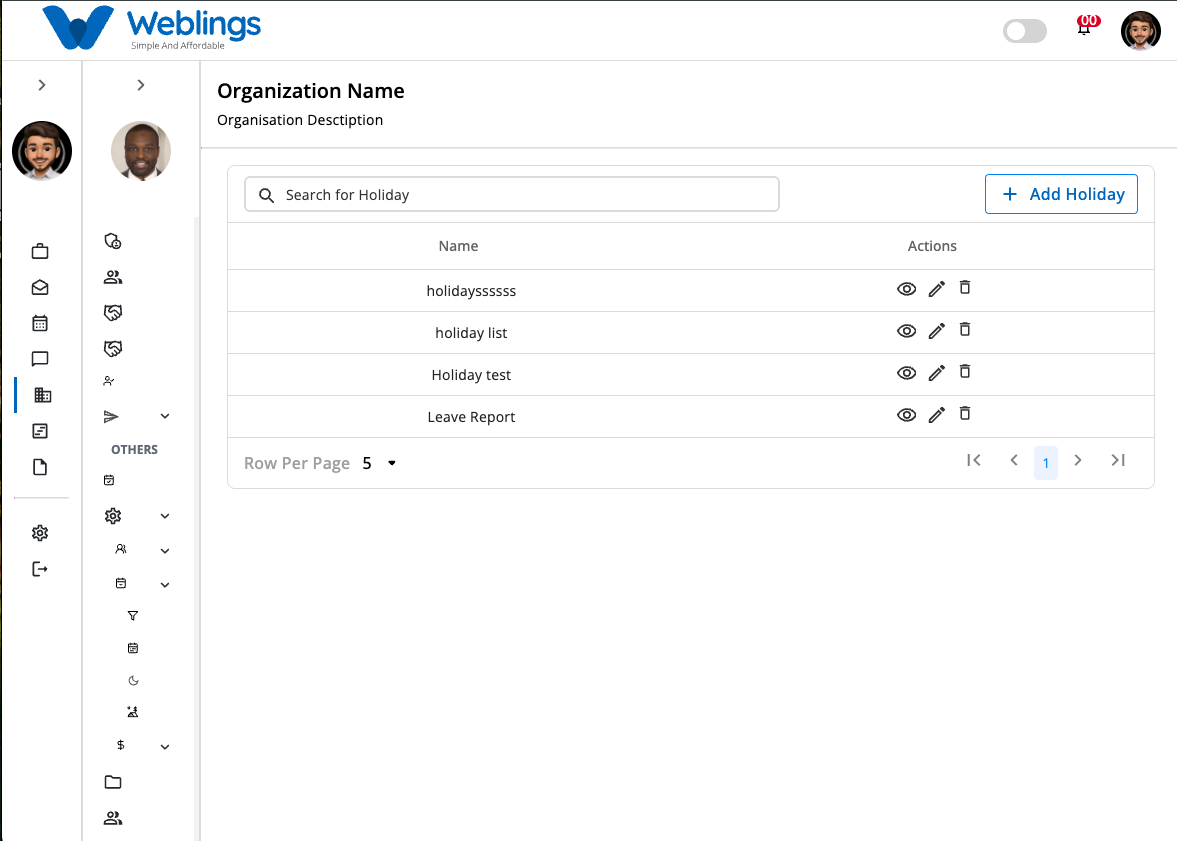Go to the first page of results

974,460
